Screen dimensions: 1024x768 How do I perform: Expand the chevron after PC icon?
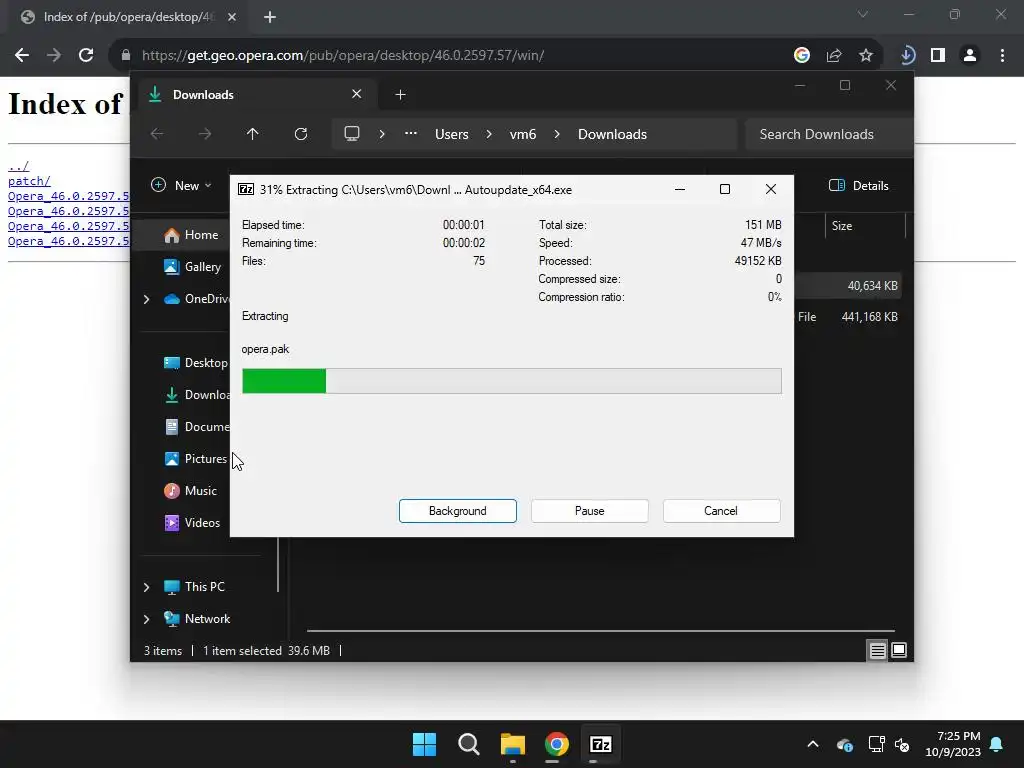pos(382,134)
